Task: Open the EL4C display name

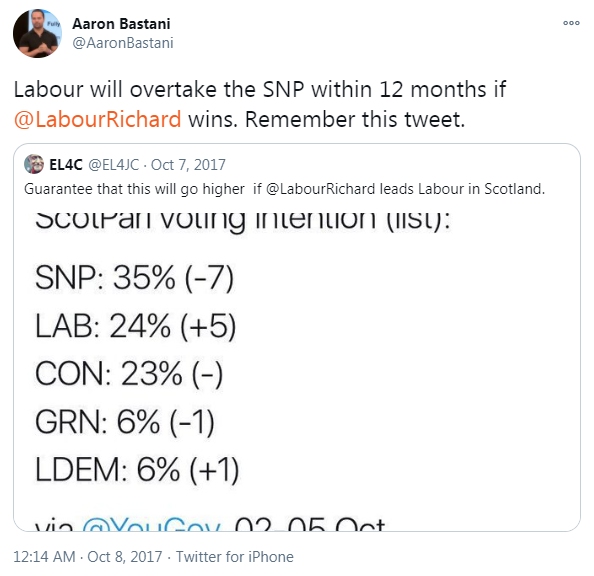Action: pyautogui.click(x=66, y=165)
